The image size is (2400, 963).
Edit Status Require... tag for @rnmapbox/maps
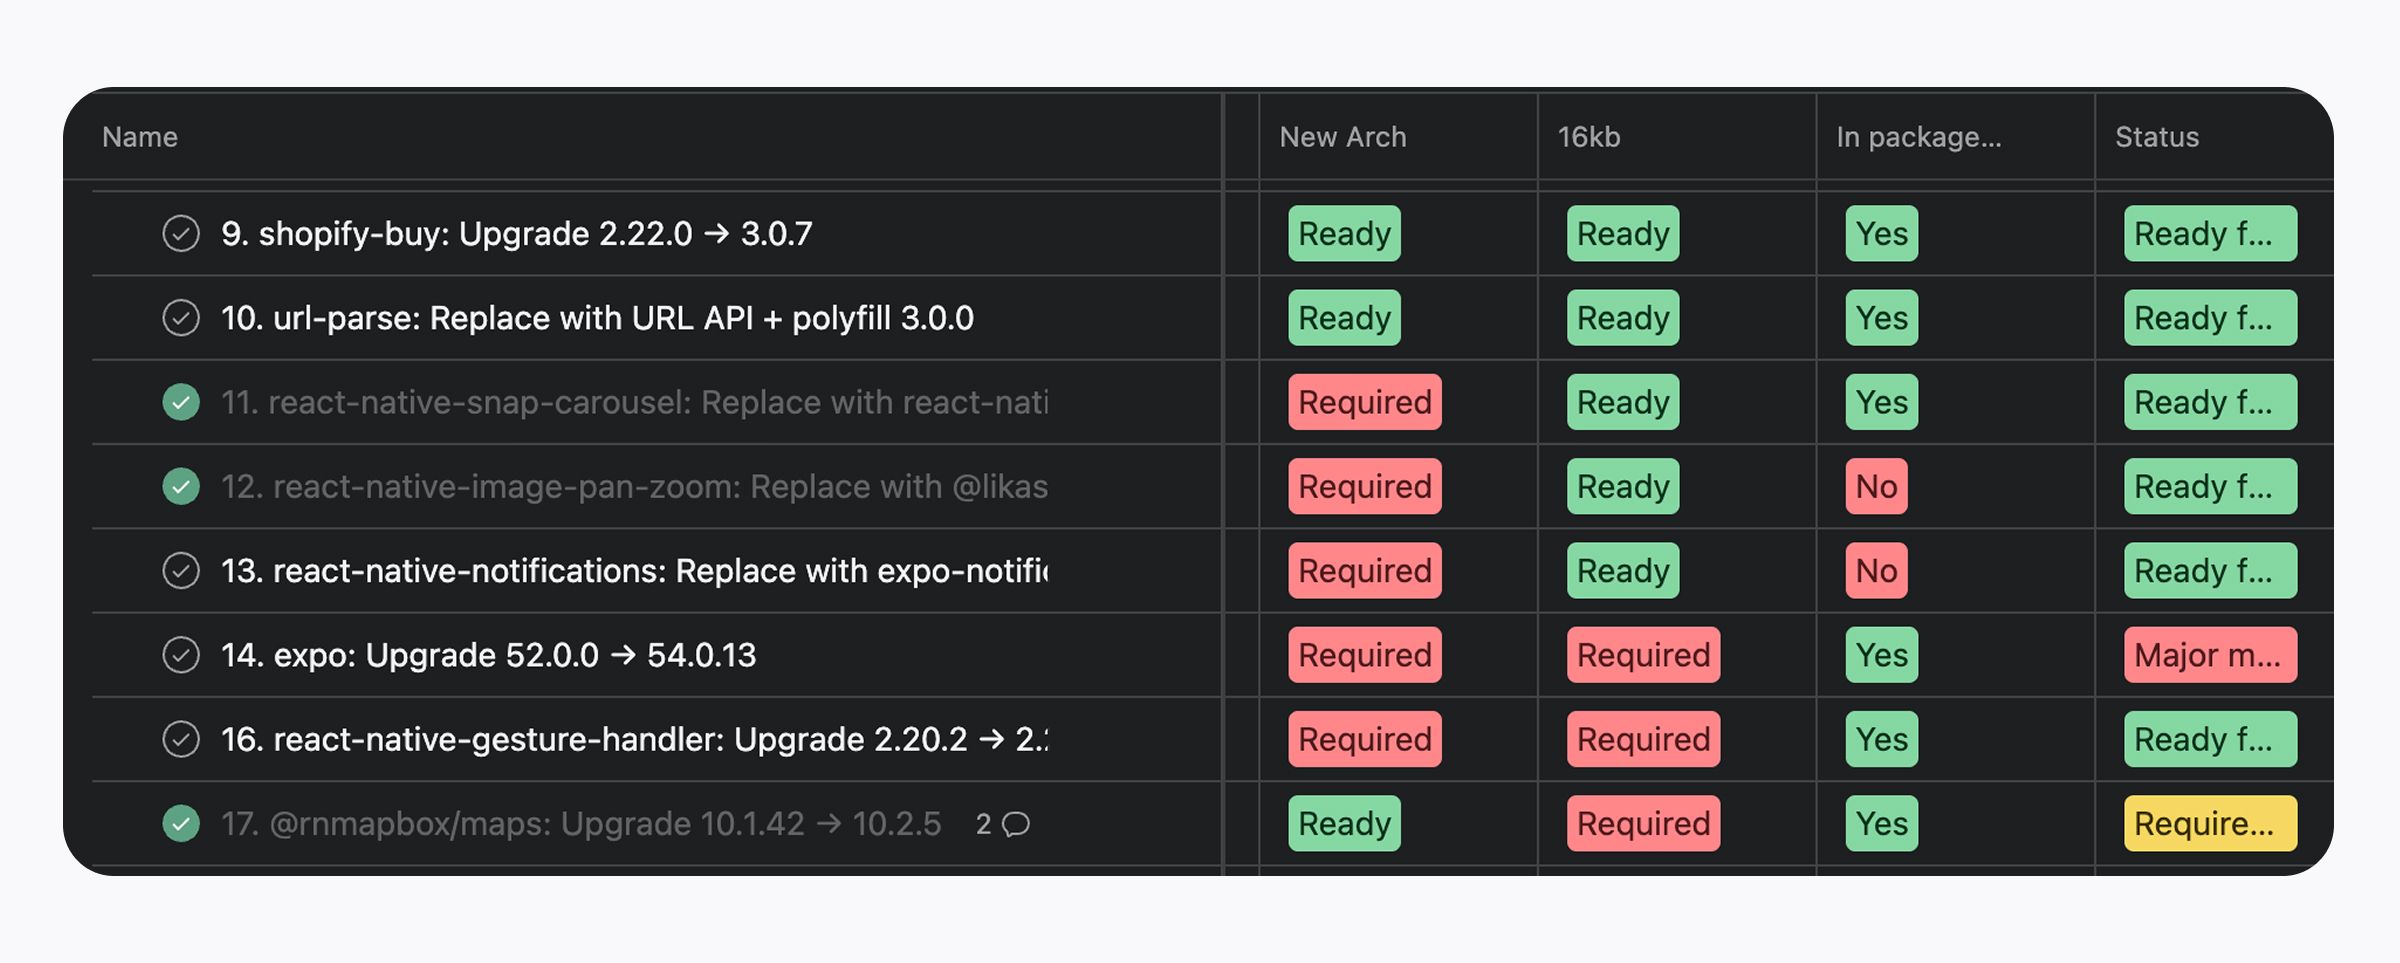pos(2211,824)
